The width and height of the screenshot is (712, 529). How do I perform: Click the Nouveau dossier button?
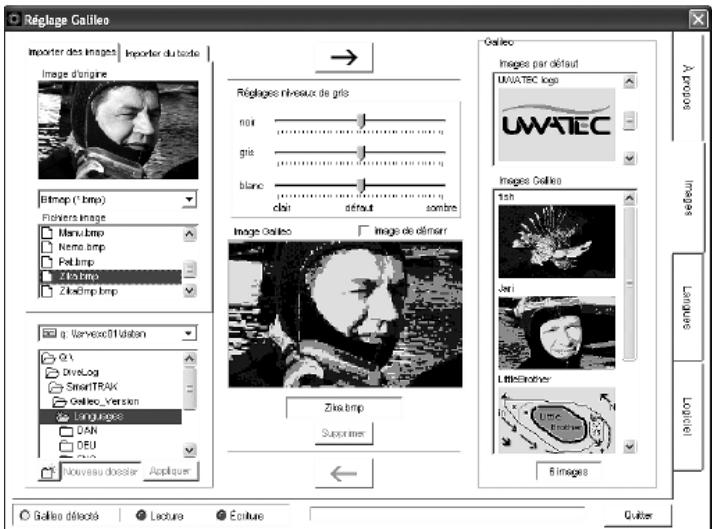coord(100,471)
